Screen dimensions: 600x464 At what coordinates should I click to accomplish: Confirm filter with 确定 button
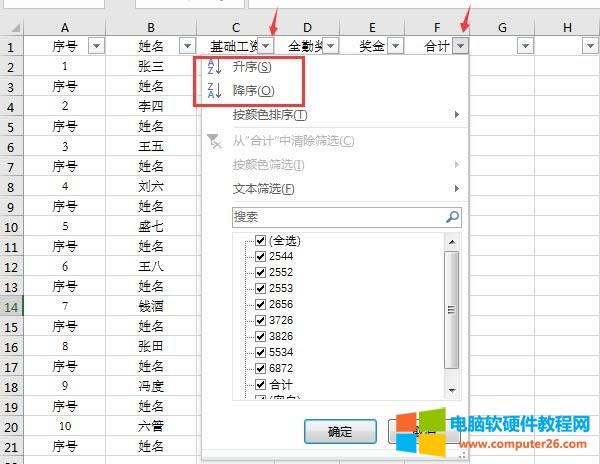340,431
